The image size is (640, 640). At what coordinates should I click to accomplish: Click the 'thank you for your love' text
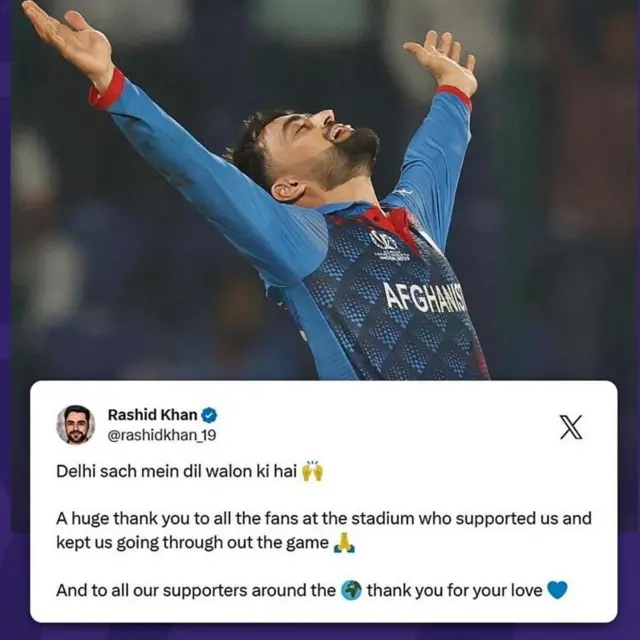454,591
